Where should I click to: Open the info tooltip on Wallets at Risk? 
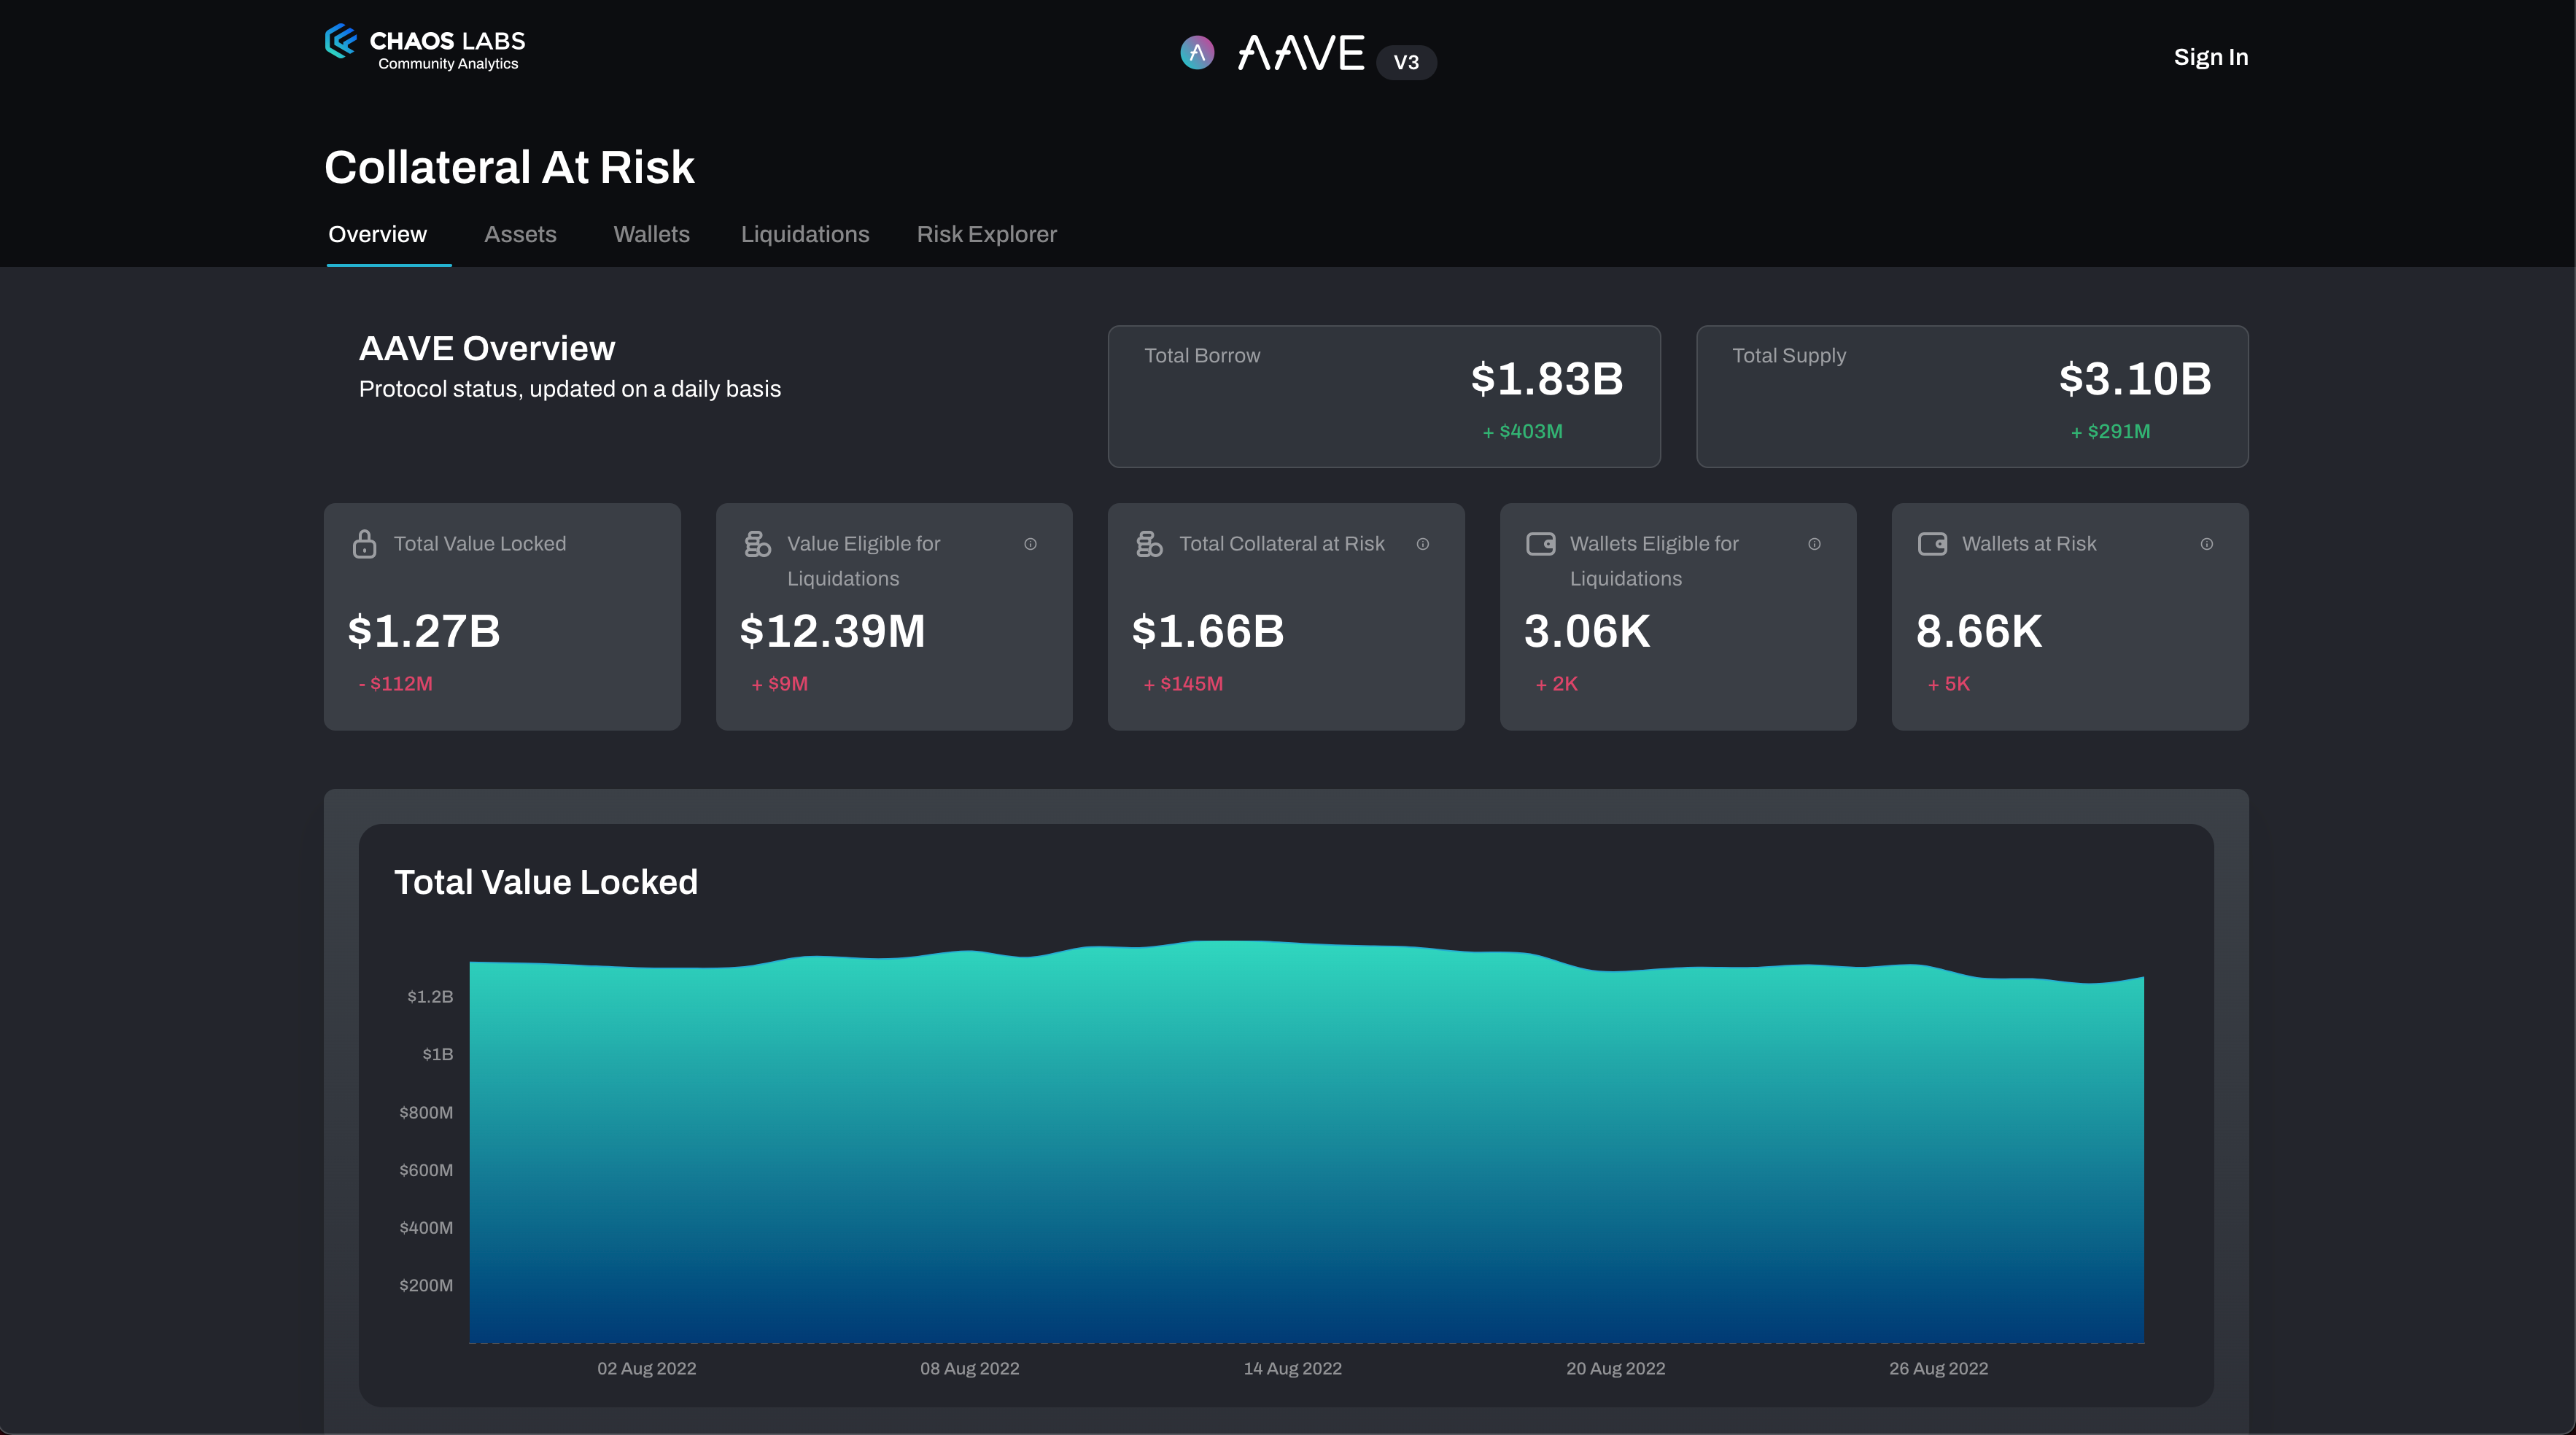click(x=2207, y=544)
